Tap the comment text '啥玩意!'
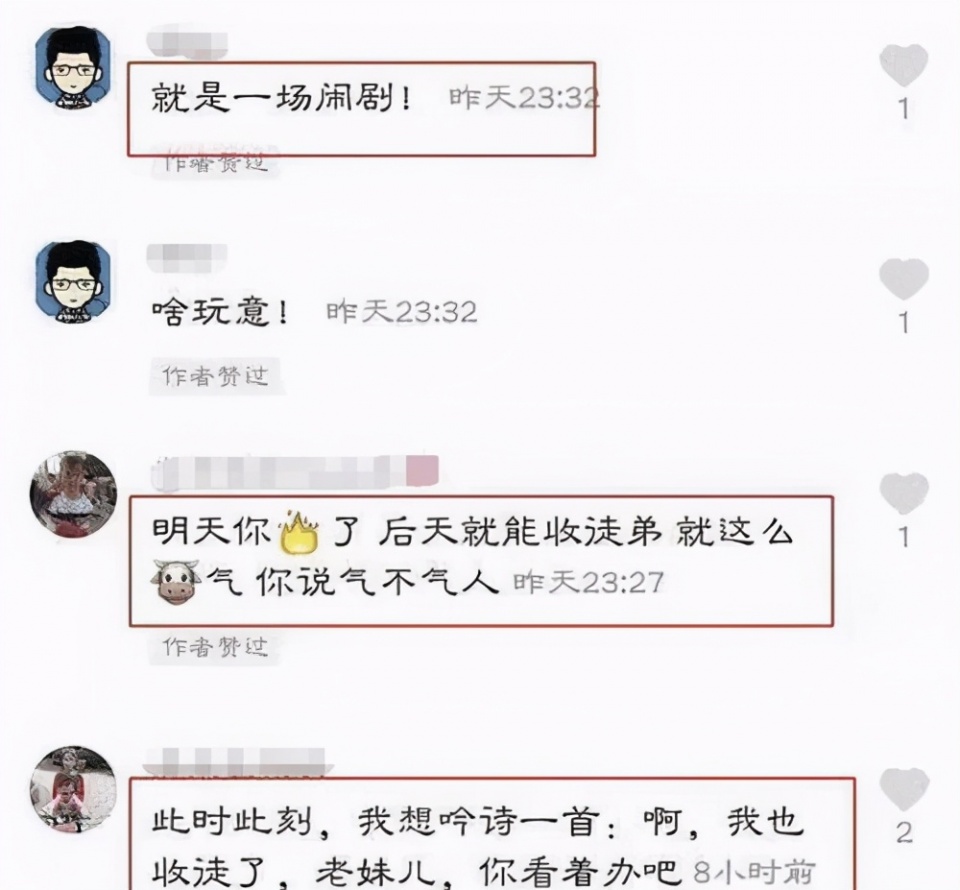Image resolution: width=960 pixels, height=890 pixels. click(x=219, y=312)
